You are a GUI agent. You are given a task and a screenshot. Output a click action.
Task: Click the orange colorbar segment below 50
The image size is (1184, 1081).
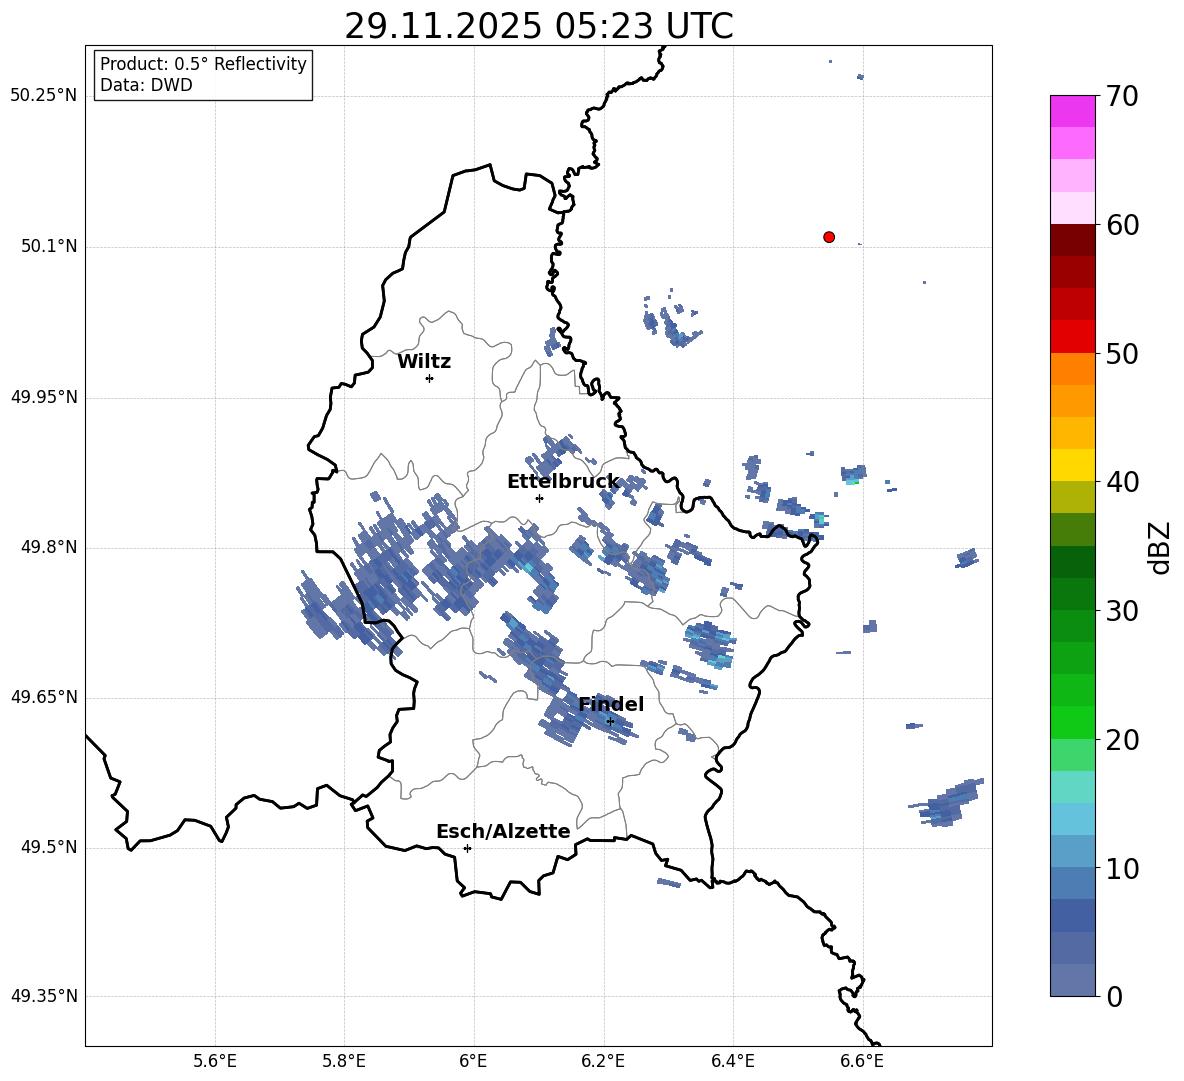(x=1073, y=369)
